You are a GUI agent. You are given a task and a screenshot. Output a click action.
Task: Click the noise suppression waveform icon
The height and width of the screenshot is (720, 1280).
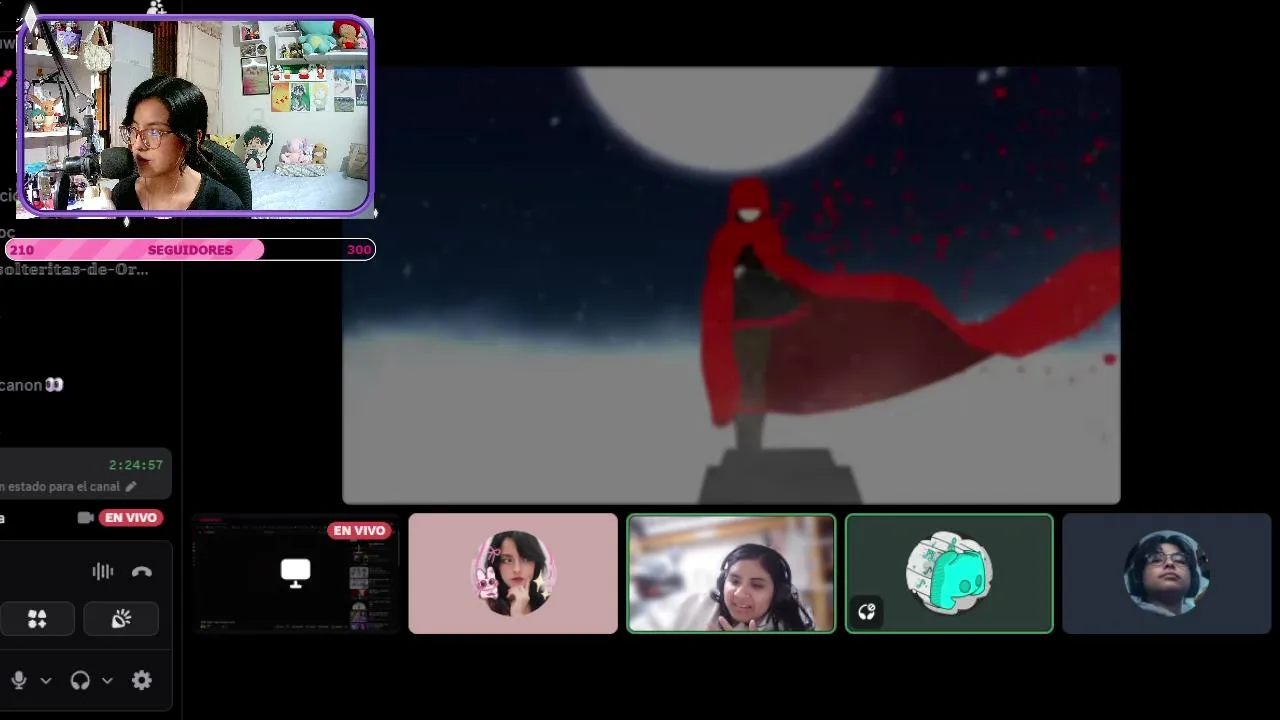pyautogui.click(x=102, y=571)
